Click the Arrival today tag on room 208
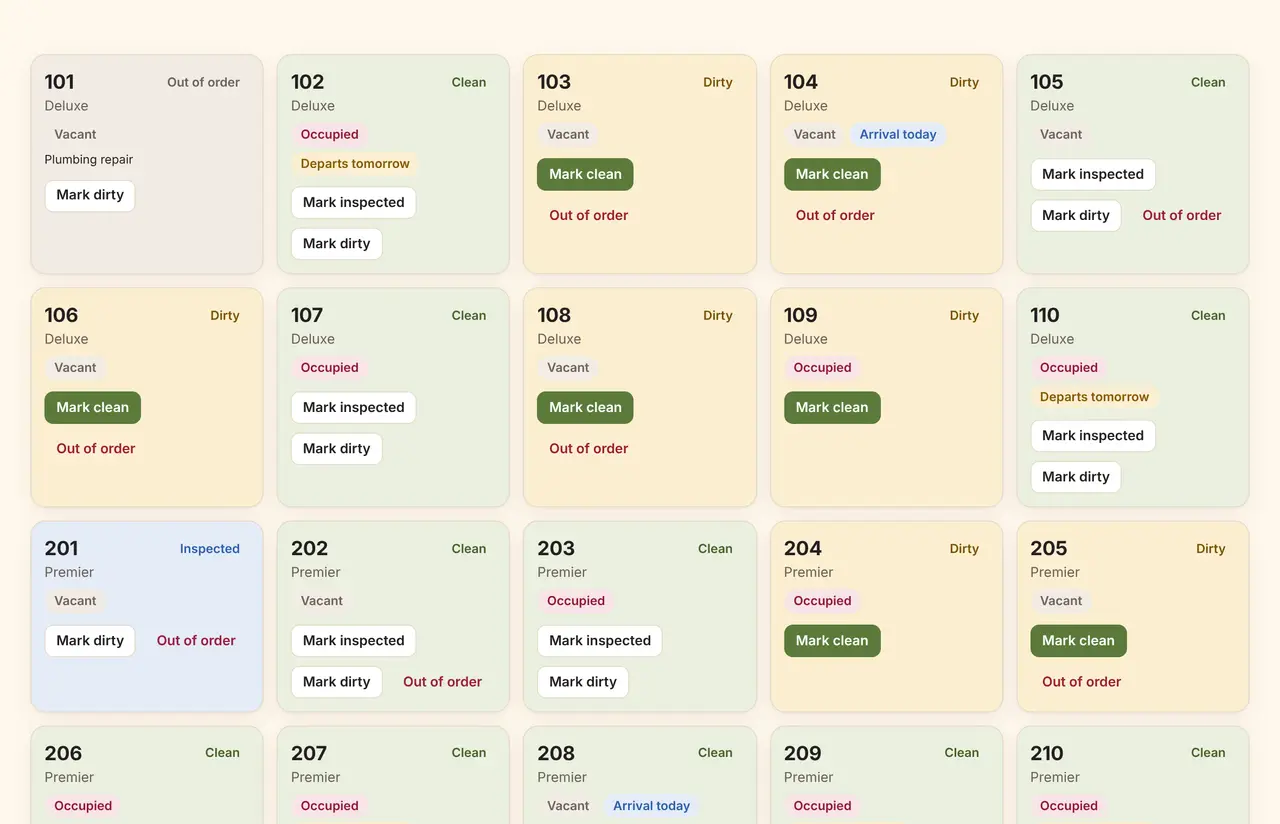1280x824 pixels. coord(651,805)
